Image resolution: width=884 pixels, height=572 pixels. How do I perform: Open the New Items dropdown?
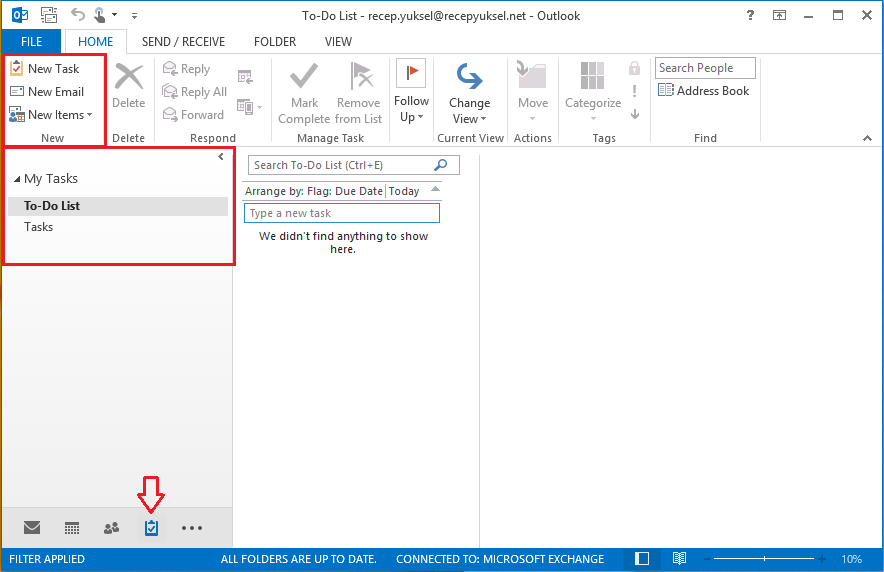pos(51,114)
